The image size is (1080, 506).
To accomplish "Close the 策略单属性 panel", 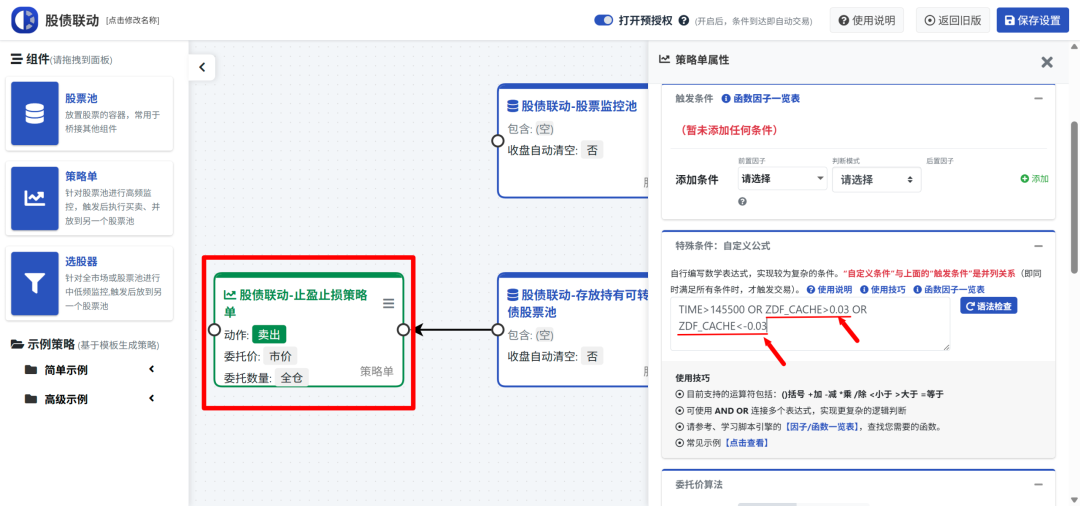I will [x=1046, y=62].
